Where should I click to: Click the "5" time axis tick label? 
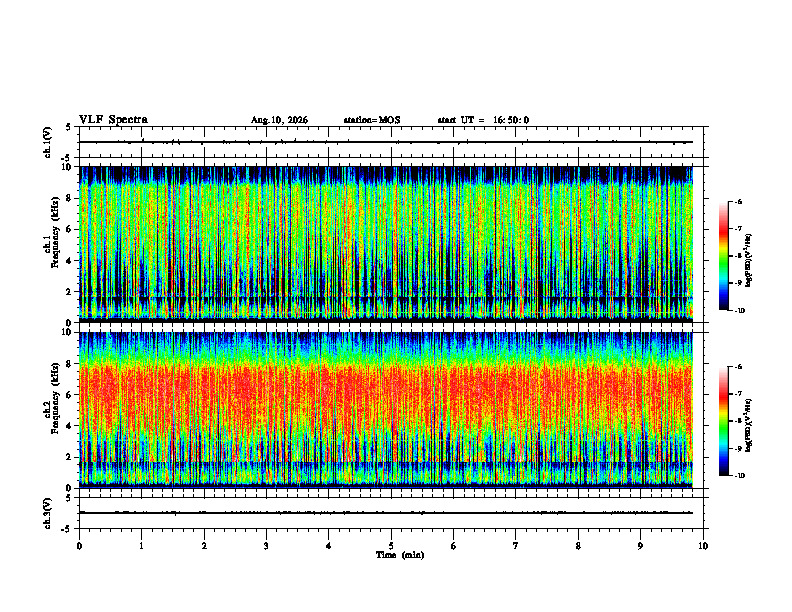(391, 546)
